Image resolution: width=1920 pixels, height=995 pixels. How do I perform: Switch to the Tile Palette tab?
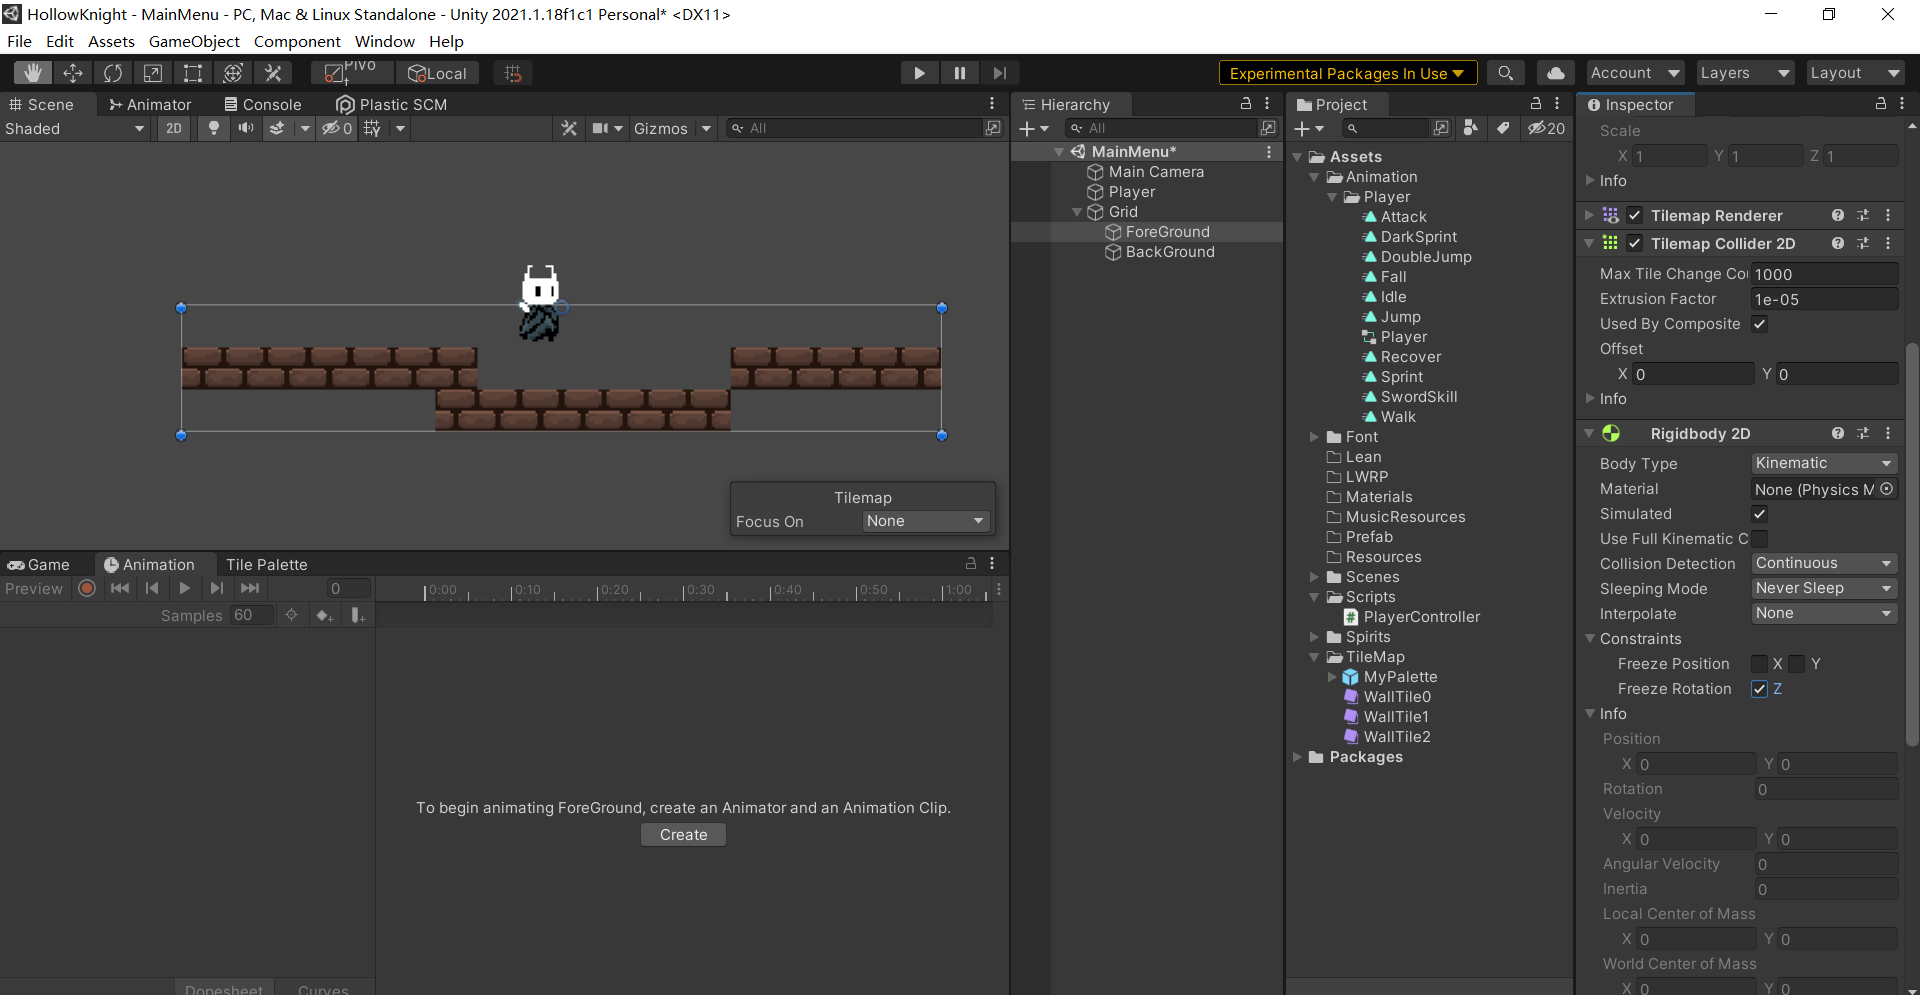pyautogui.click(x=266, y=564)
